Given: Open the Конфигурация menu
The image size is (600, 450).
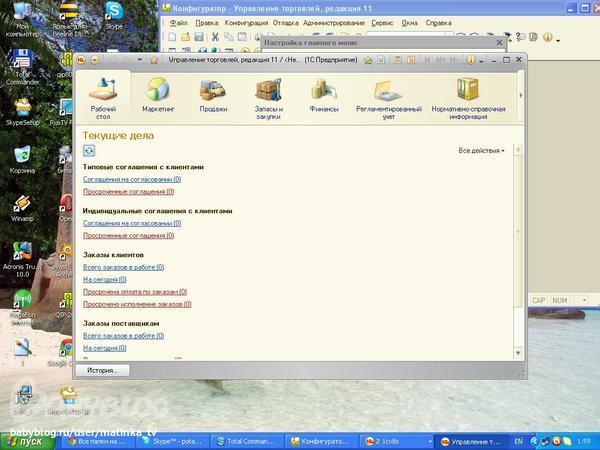Looking at the screenshot, I should [x=246, y=22].
